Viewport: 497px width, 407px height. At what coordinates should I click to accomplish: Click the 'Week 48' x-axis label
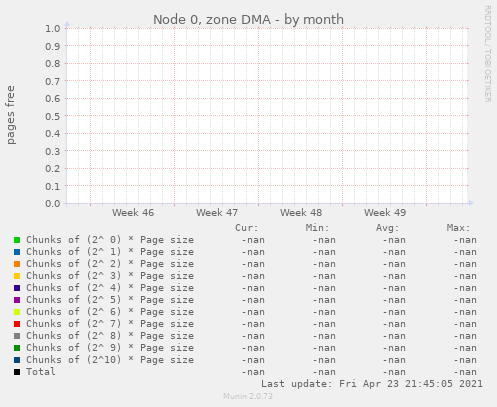pos(301,213)
